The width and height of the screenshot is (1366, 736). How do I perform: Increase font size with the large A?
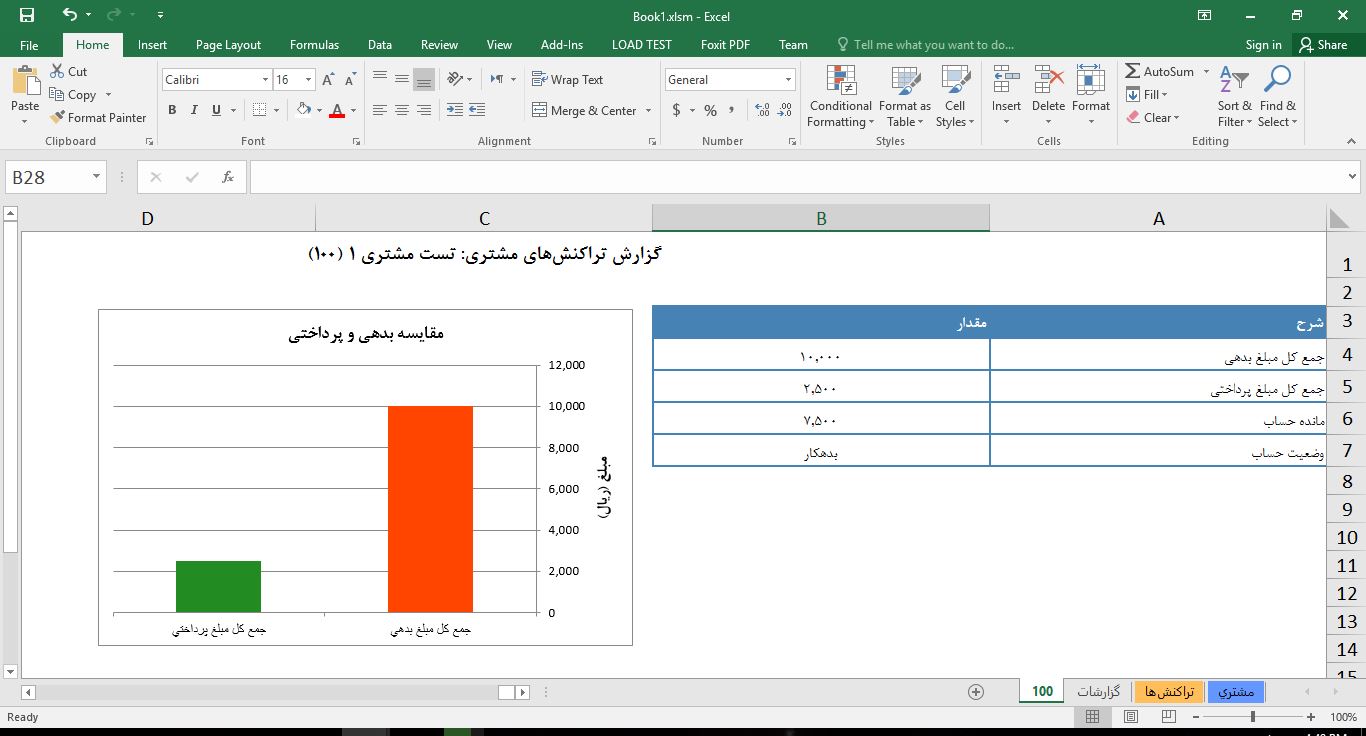(x=328, y=80)
